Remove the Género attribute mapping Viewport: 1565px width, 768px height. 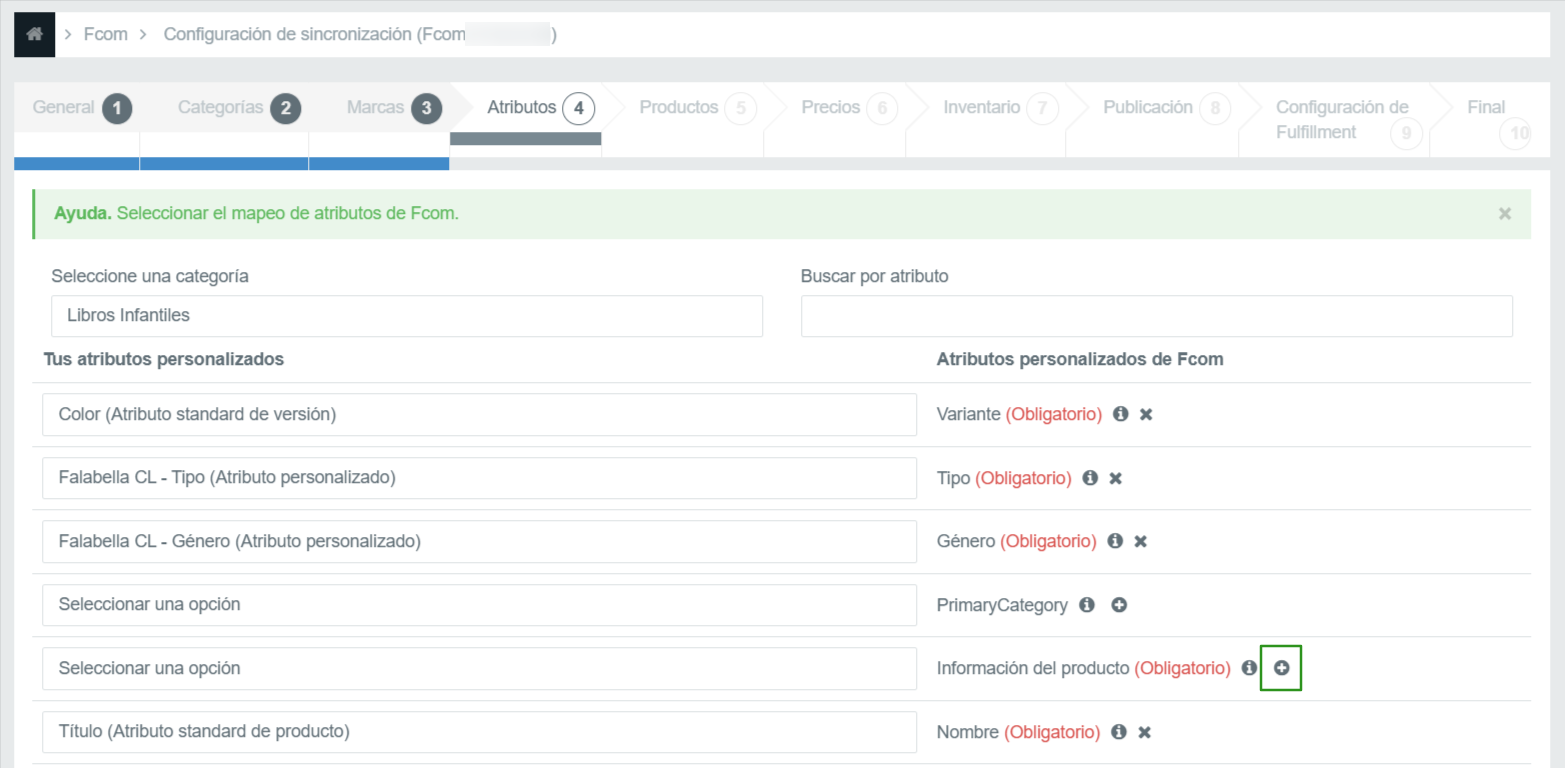[x=1140, y=541]
